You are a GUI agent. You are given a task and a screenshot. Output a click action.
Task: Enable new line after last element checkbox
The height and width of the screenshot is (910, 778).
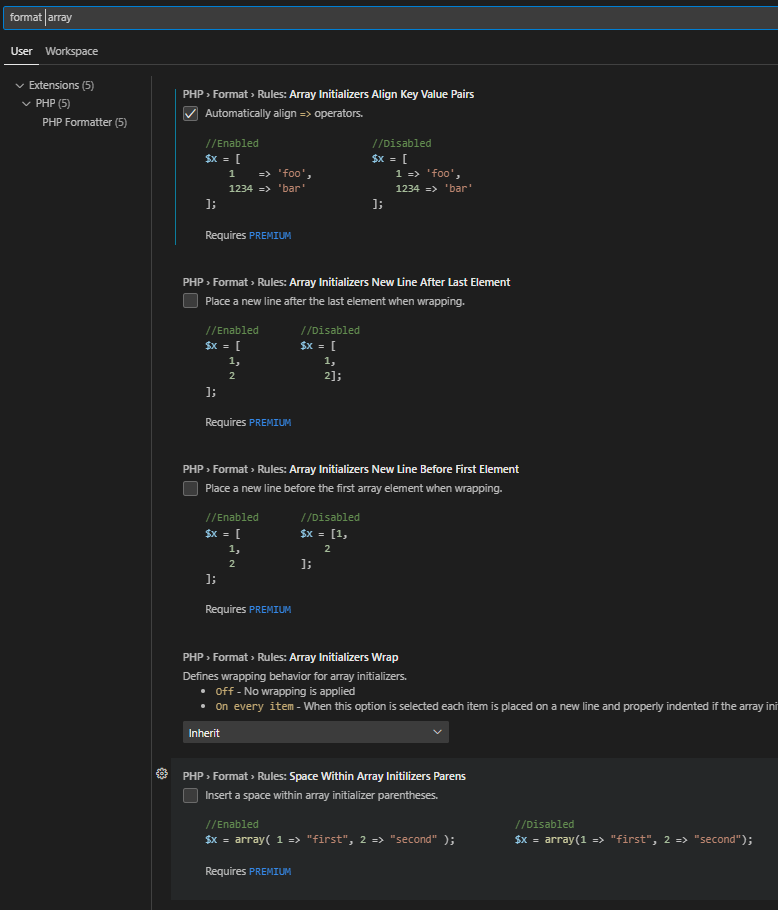tap(190, 301)
